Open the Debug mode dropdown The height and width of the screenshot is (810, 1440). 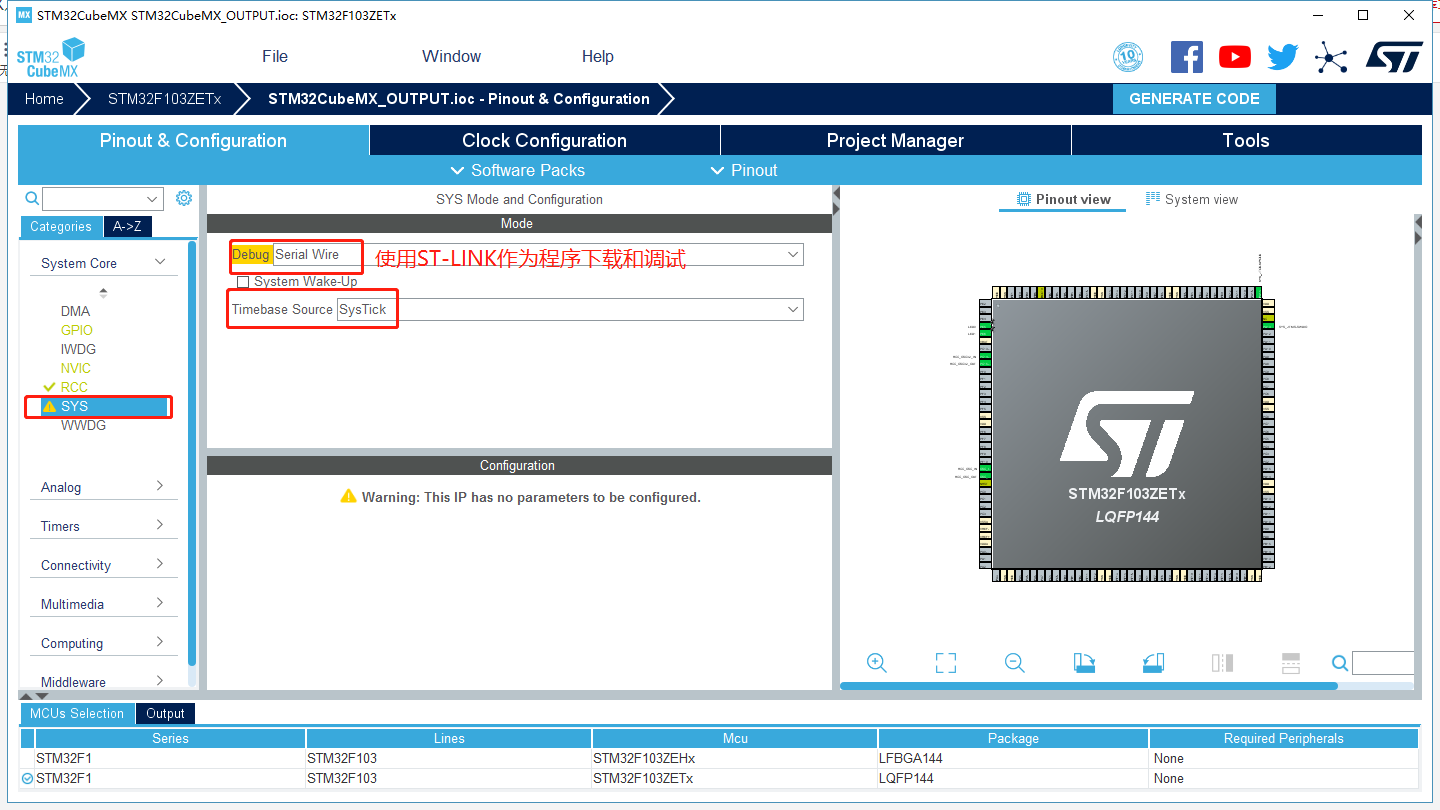791,254
